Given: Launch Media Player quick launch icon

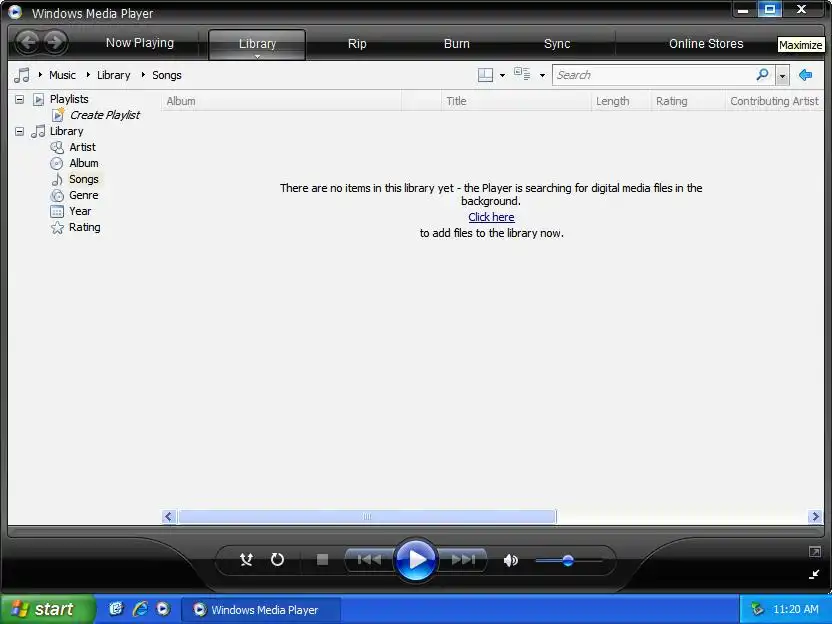Looking at the screenshot, I should click(163, 609).
